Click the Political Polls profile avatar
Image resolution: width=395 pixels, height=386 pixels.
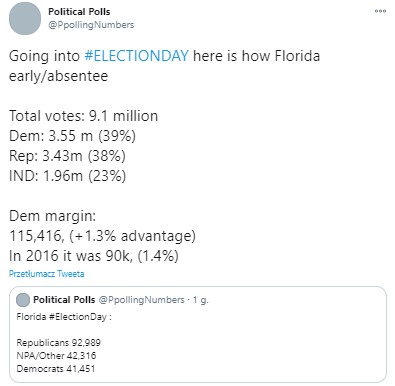pos(25,18)
